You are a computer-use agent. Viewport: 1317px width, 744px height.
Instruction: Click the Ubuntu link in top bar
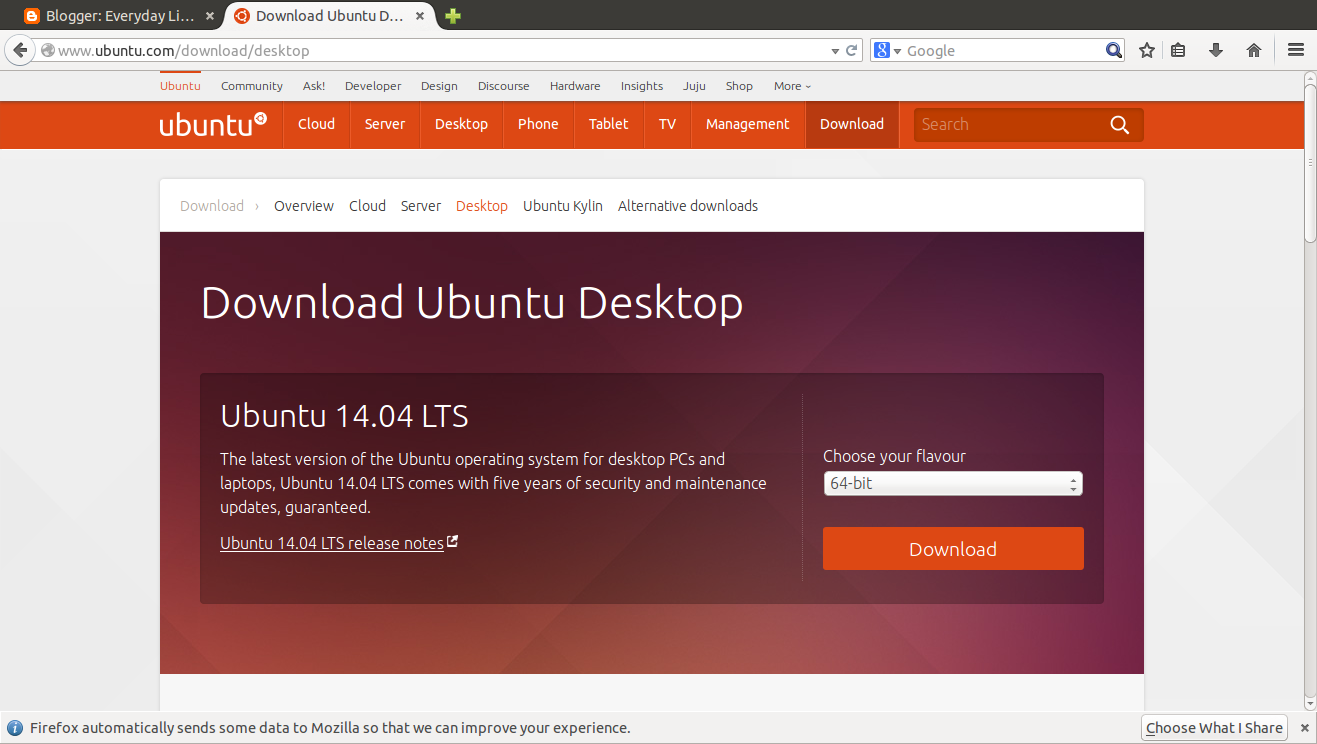point(180,86)
